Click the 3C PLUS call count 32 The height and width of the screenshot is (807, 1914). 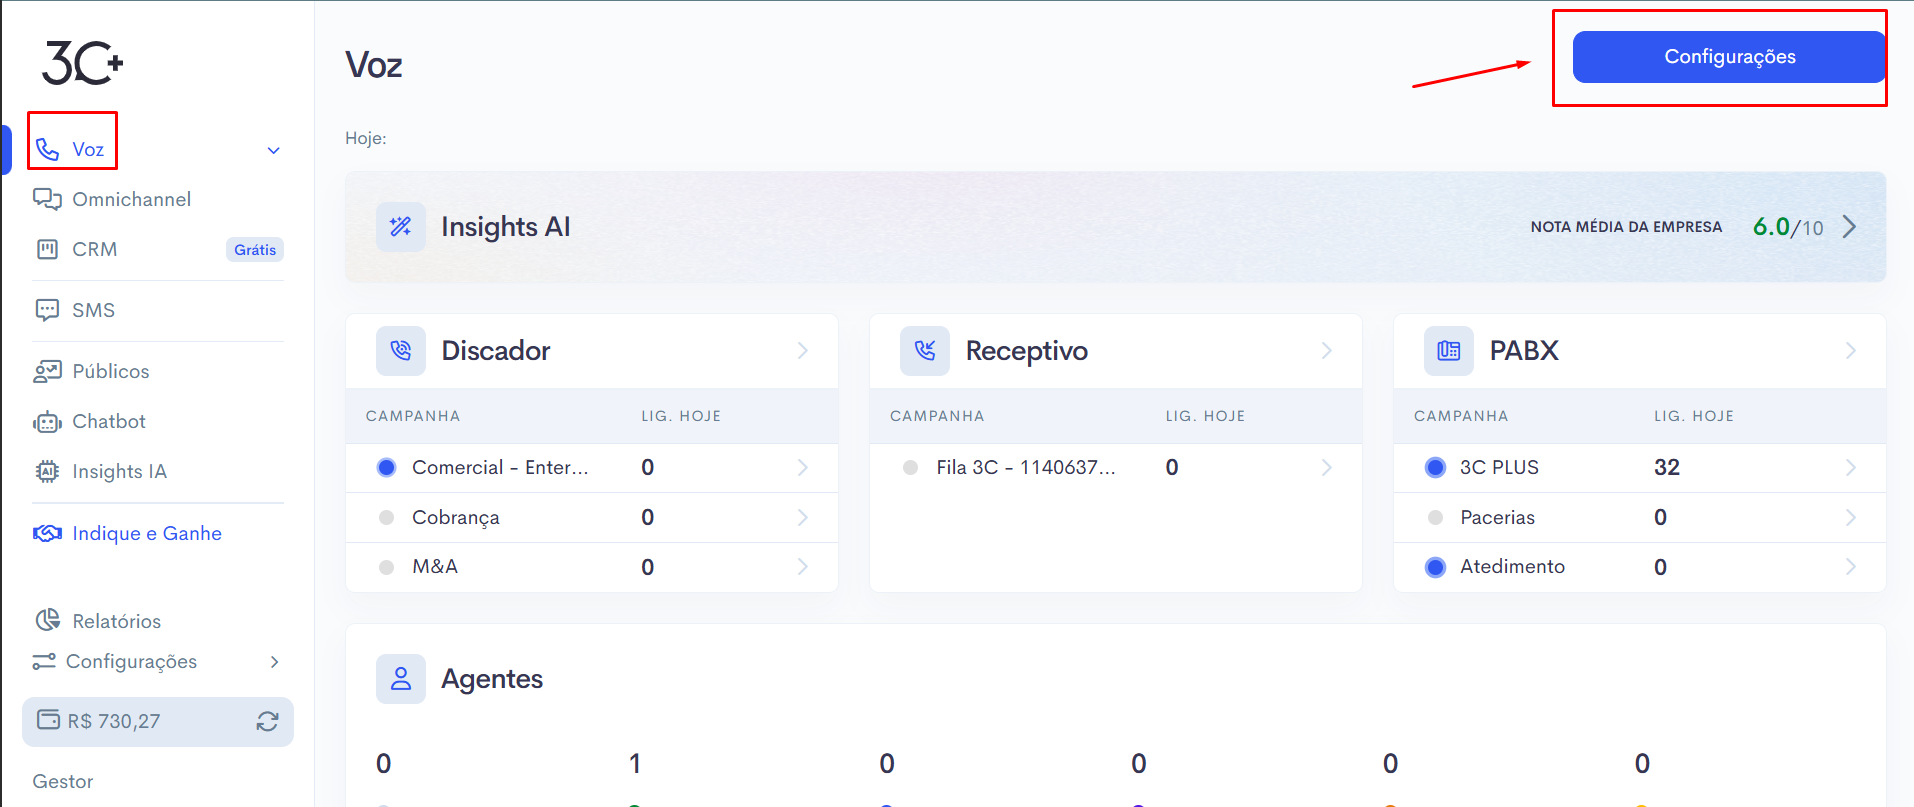click(1667, 467)
